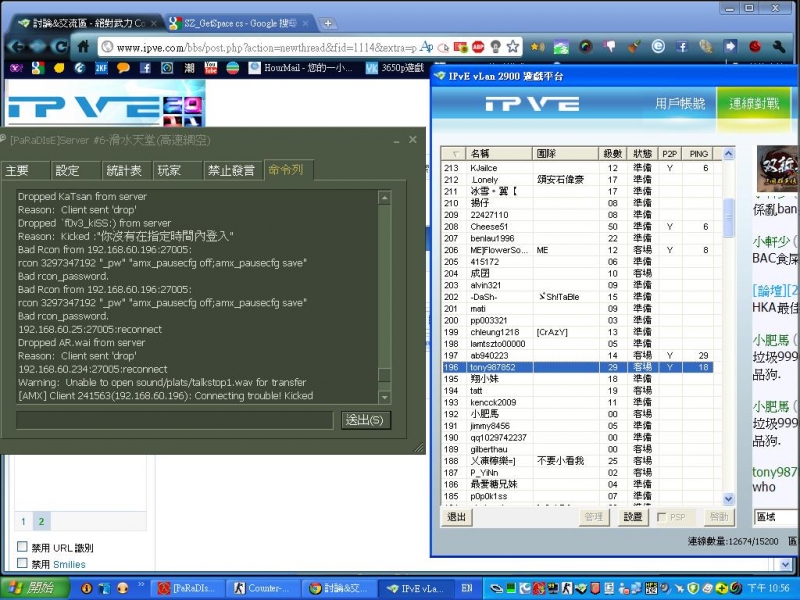Click the thumbs-down extension icon in Chrome toolbar
The width and height of the screenshot is (800, 600).
point(609,47)
